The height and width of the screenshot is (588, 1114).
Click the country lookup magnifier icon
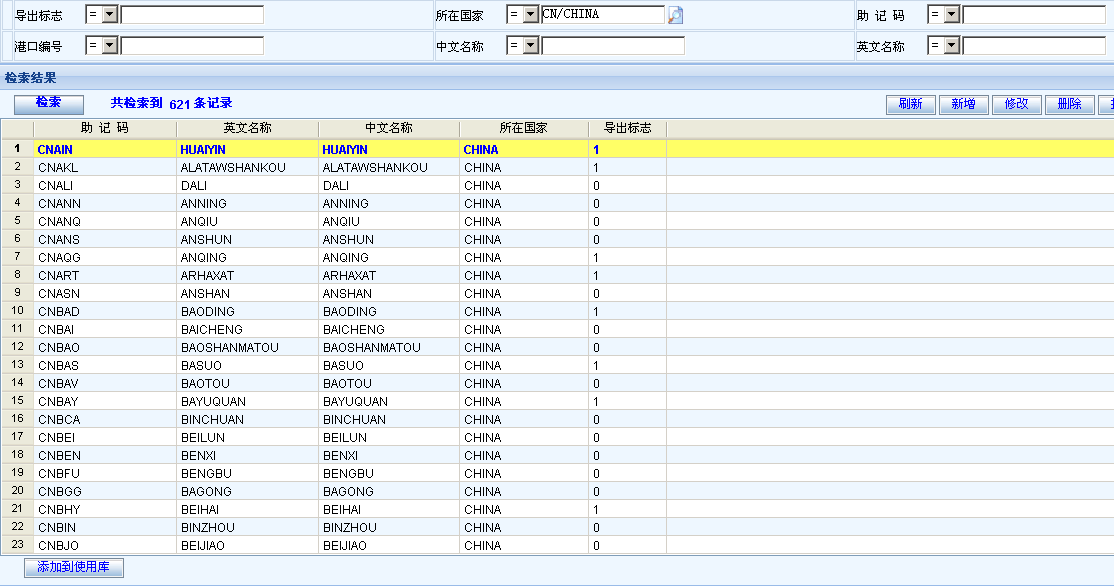(676, 15)
